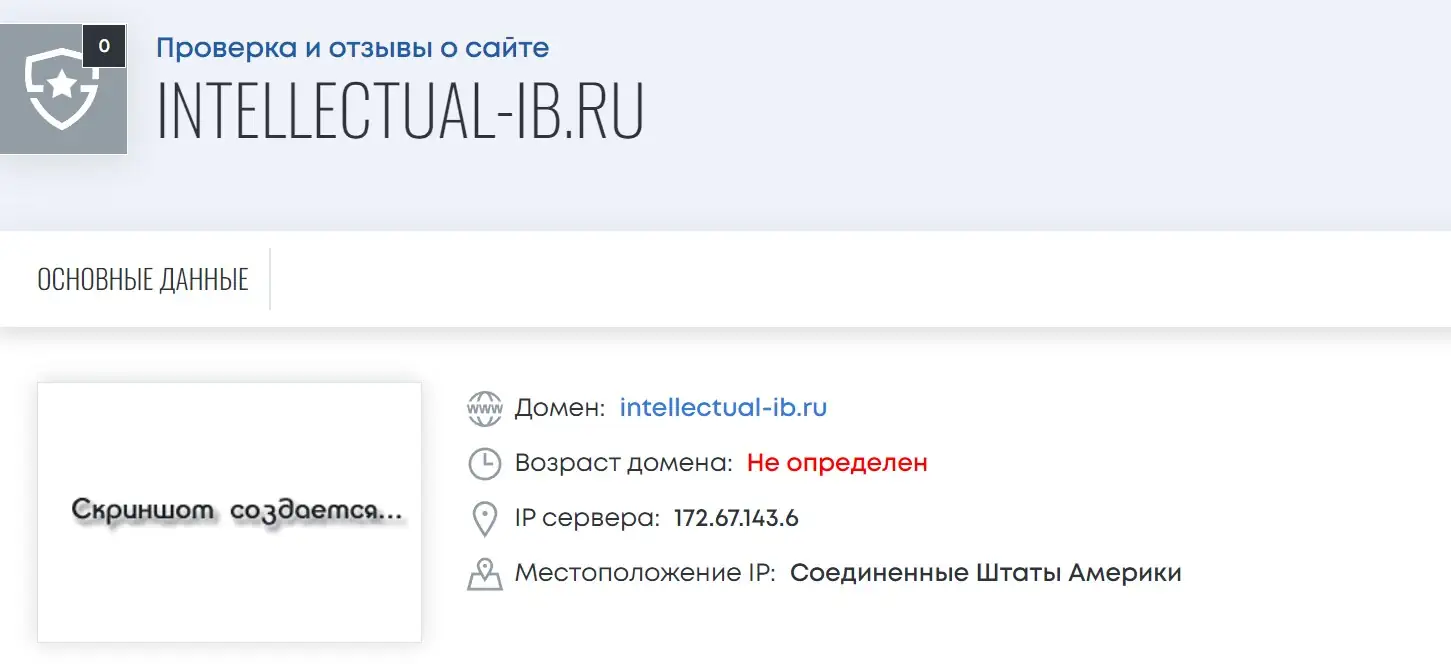
Task: Click the location pin IP icon
Action: [485, 519]
